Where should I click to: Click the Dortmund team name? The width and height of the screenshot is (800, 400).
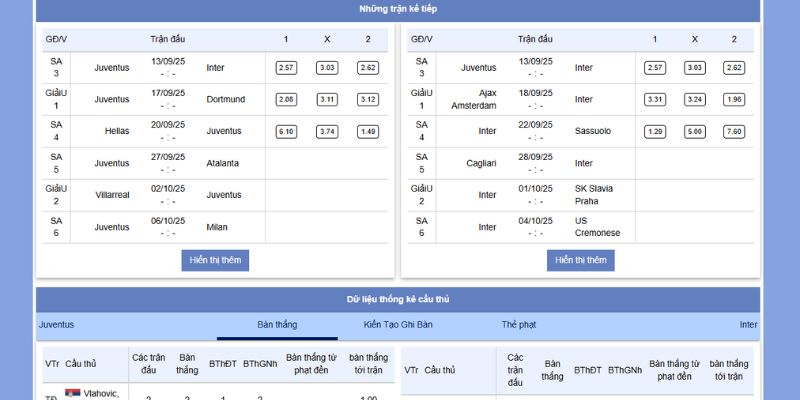(226, 99)
